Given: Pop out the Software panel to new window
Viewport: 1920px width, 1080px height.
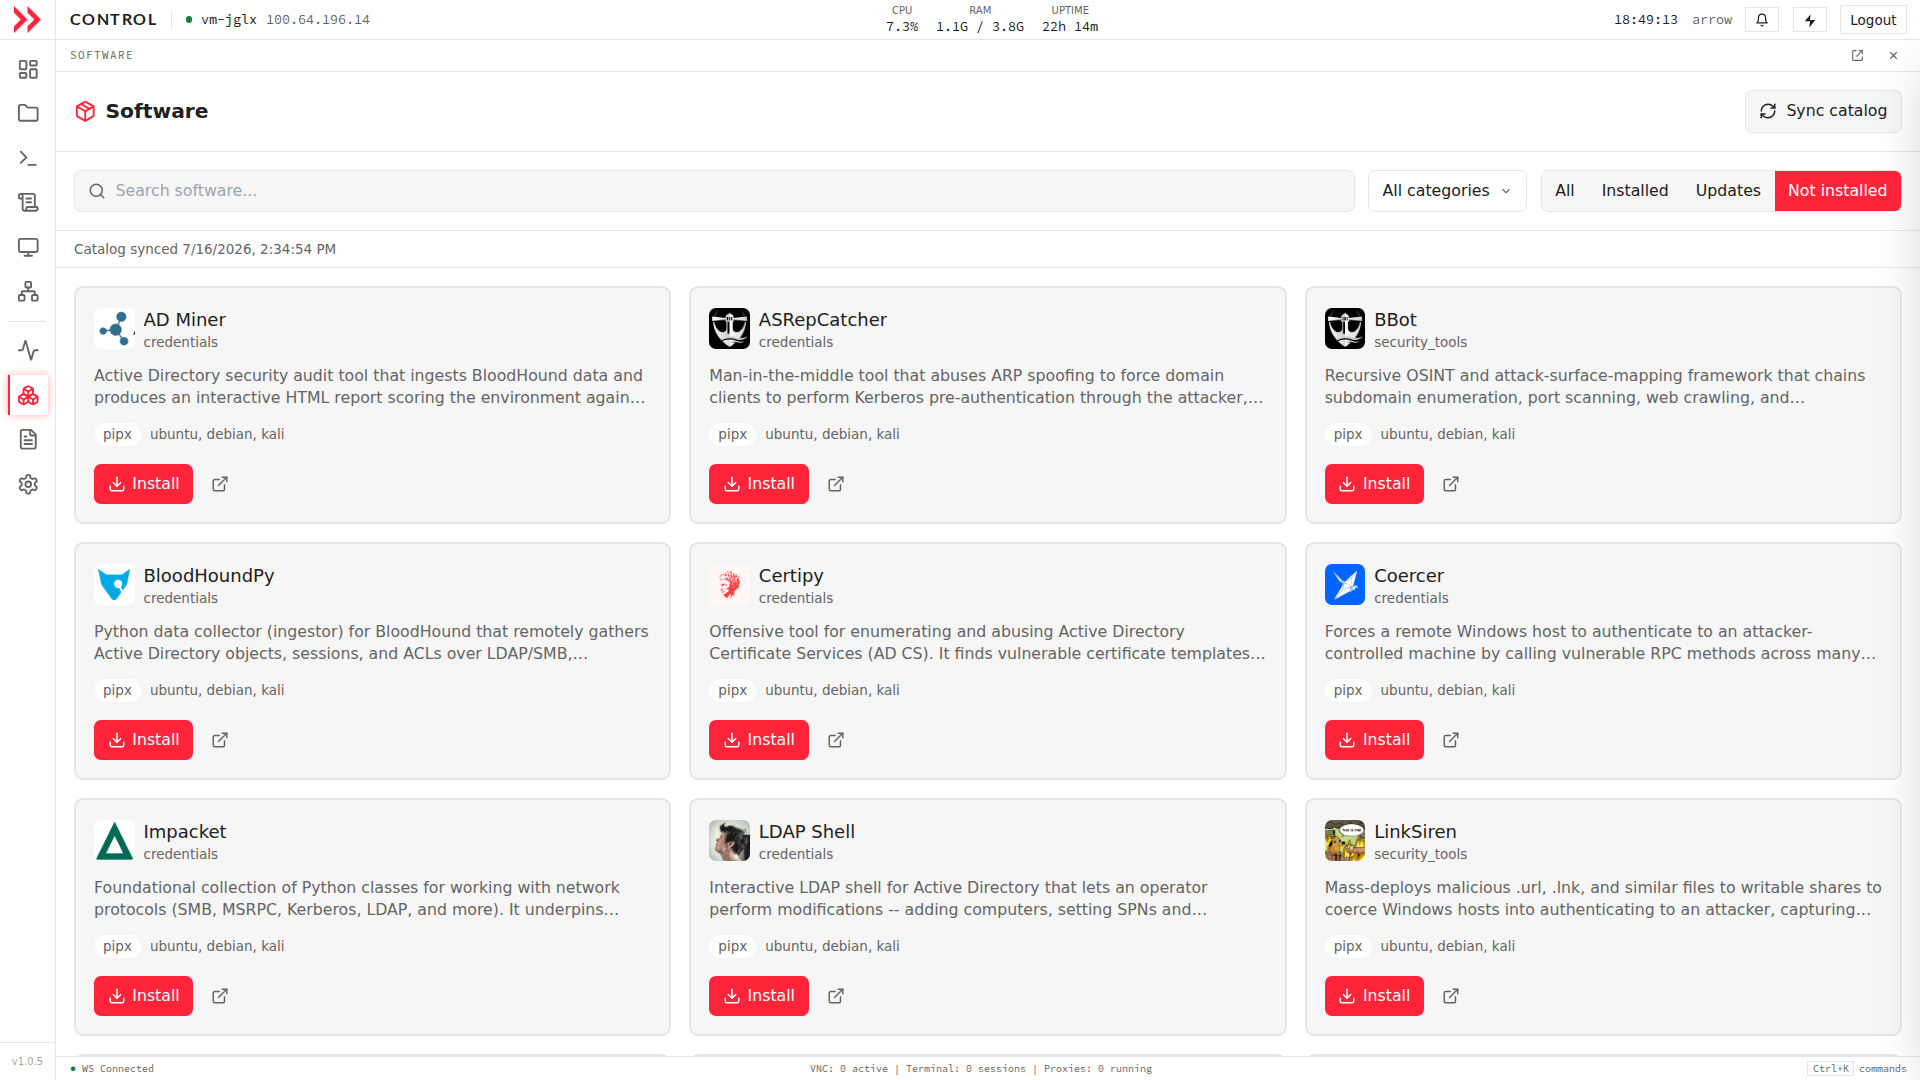Looking at the screenshot, I should (x=1857, y=56).
